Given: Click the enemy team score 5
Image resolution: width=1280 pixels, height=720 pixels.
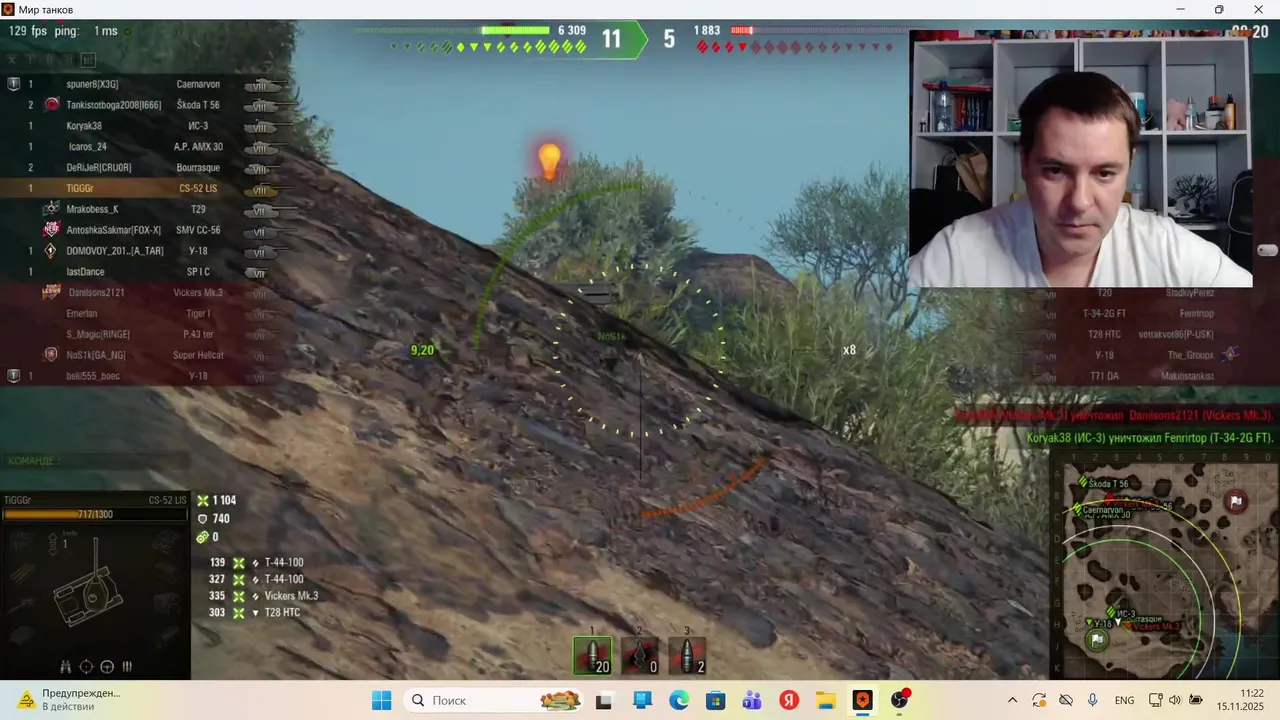Looking at the screenshot, I should pos(669,39).
